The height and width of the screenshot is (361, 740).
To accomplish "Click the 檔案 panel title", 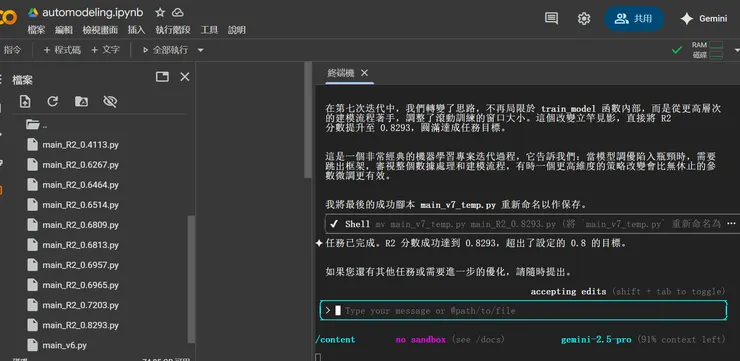I will (22, 80).
